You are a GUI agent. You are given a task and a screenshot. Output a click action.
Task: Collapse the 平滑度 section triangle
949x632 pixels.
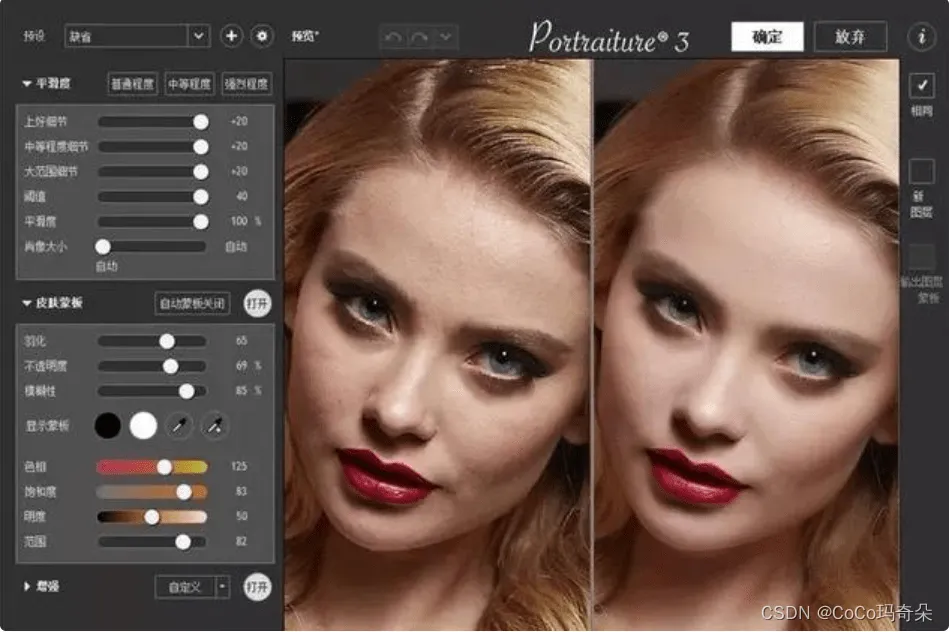coord(27,84)
